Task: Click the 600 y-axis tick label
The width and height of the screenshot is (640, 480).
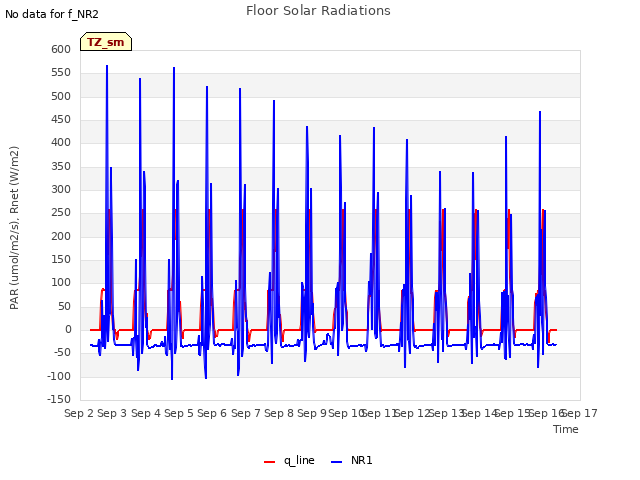Action: coord(61,49)
